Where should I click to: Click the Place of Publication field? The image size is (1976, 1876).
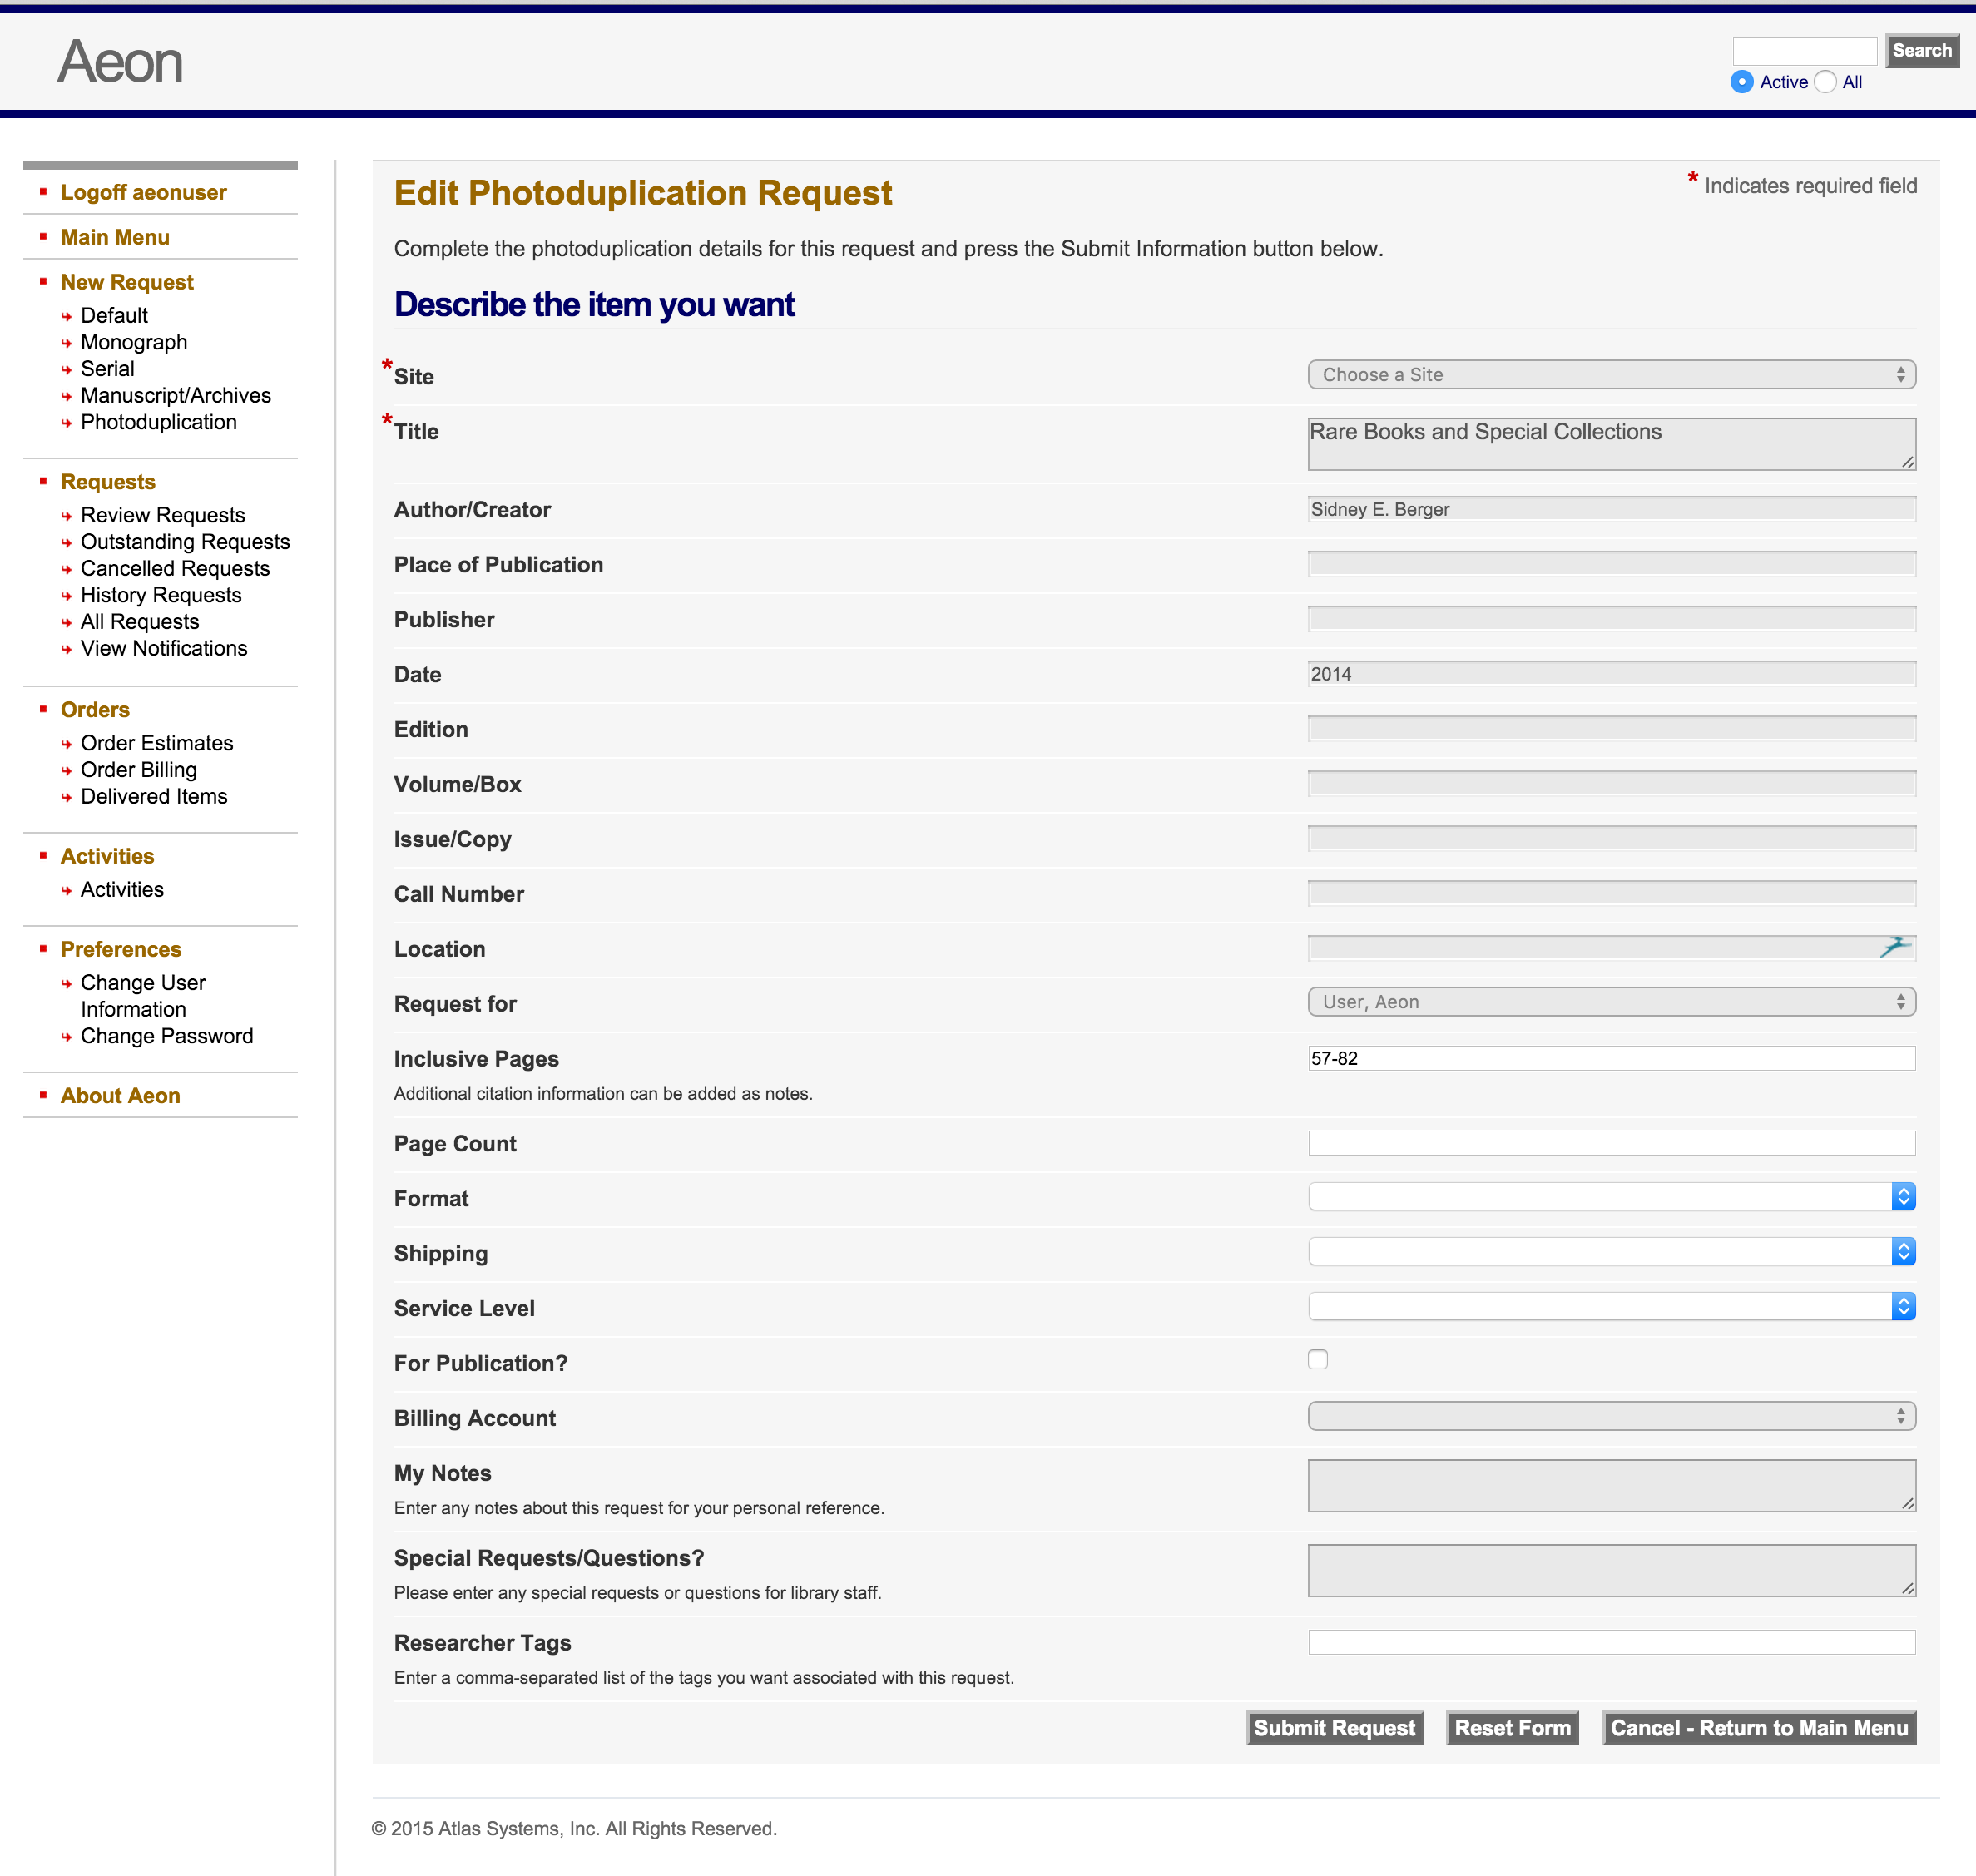point(1611,564)
